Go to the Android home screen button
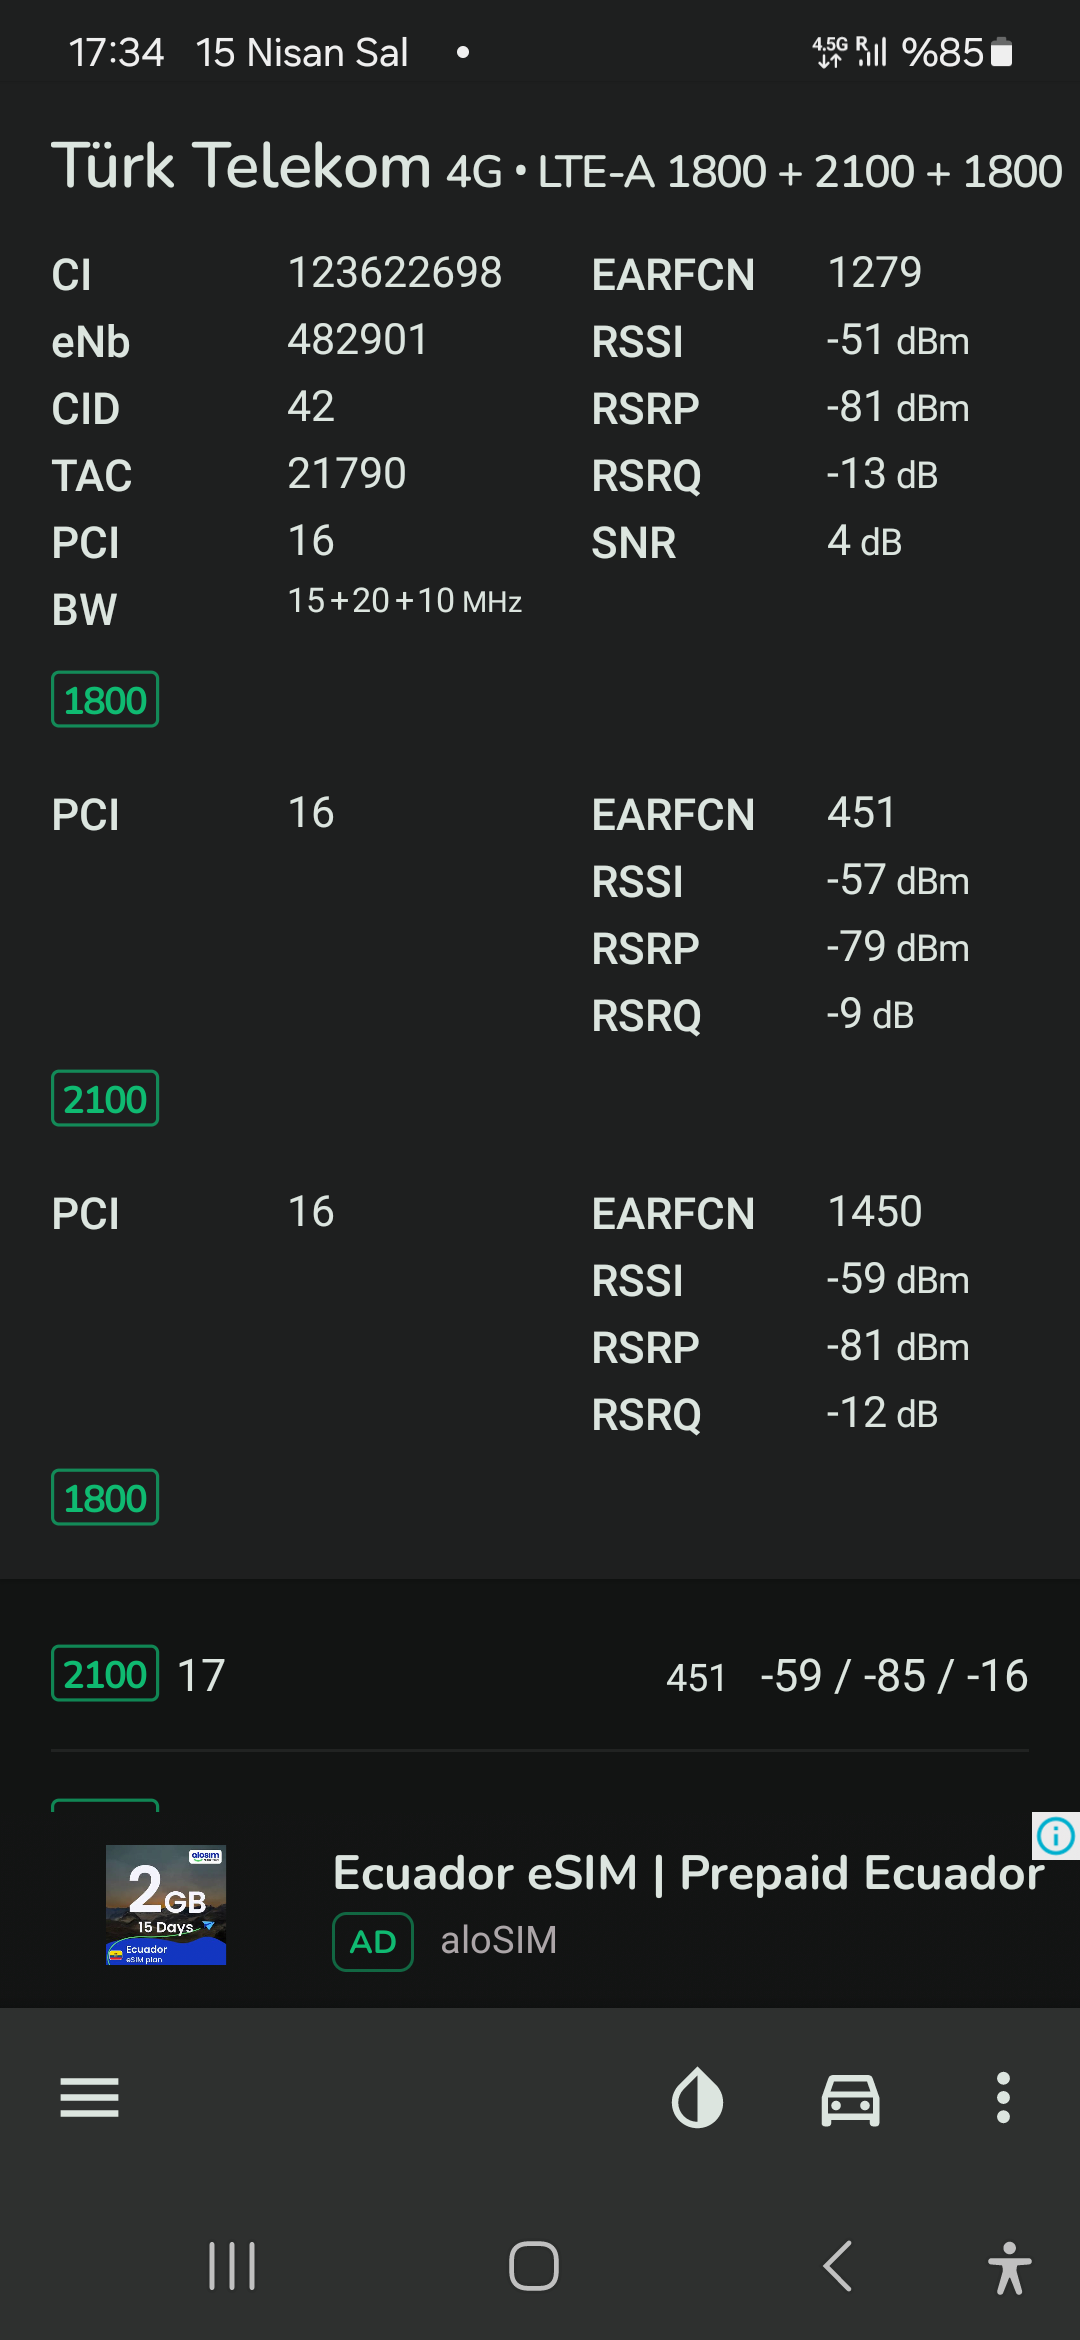The width and height of the screenshot is (1080, 2340). pyautogui.click(x=534, y=2266)
